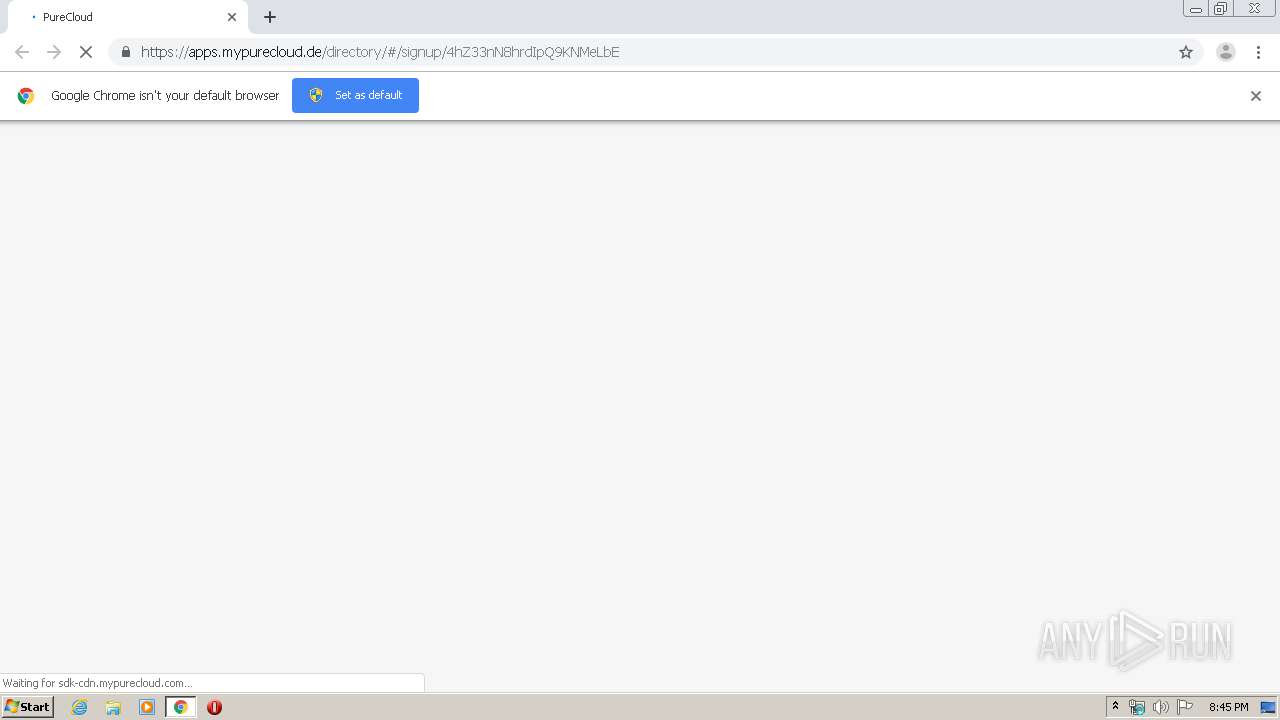
Task: Click the Chrome logo in the infobar
Action: point(26,96)
